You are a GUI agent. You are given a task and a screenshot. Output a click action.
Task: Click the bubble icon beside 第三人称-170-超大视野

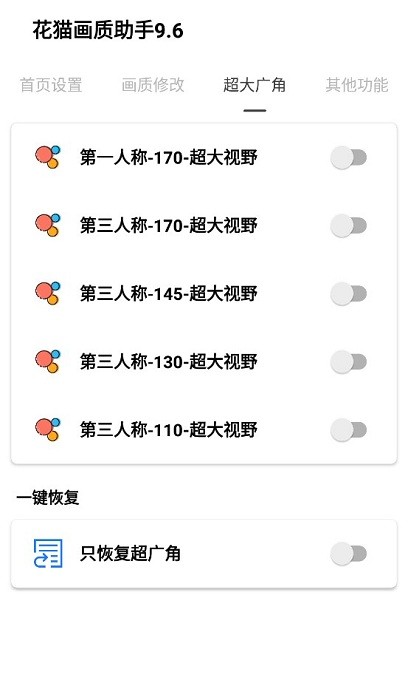coord(47,225)
